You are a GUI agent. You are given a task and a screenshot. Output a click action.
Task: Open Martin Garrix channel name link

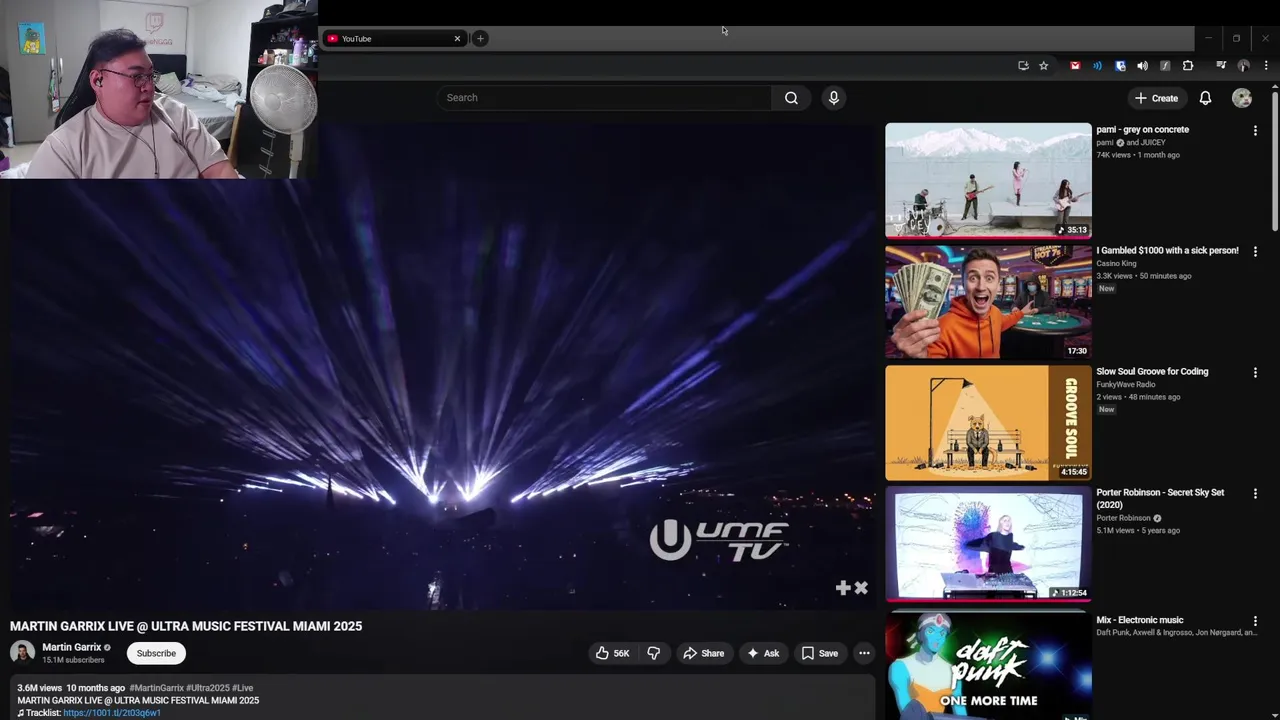[x=71, y=647]
